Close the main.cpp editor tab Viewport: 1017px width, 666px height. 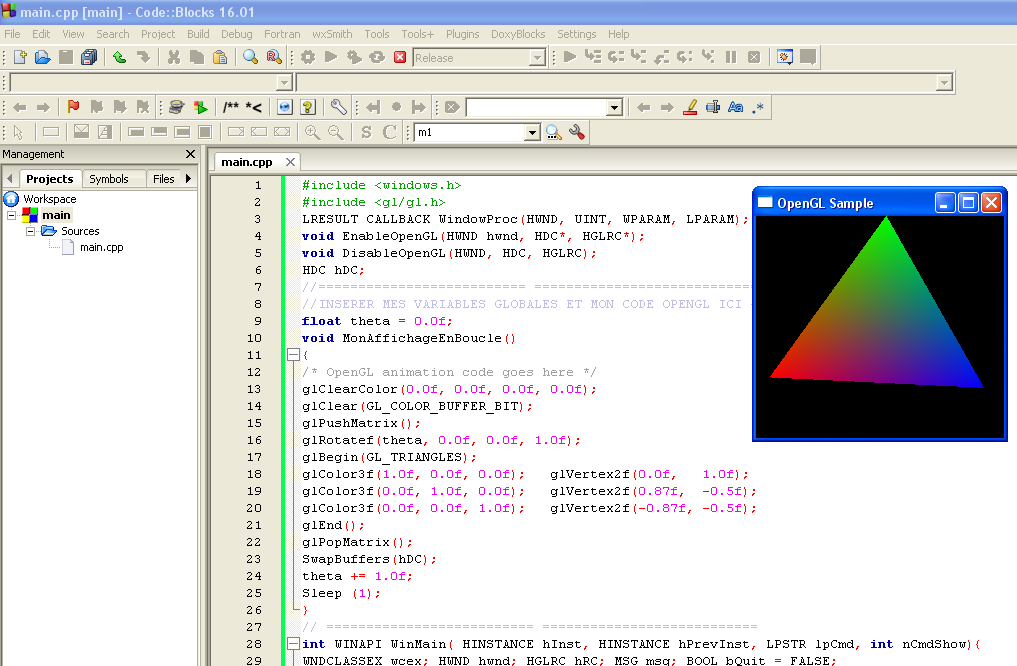pos(291,162)
